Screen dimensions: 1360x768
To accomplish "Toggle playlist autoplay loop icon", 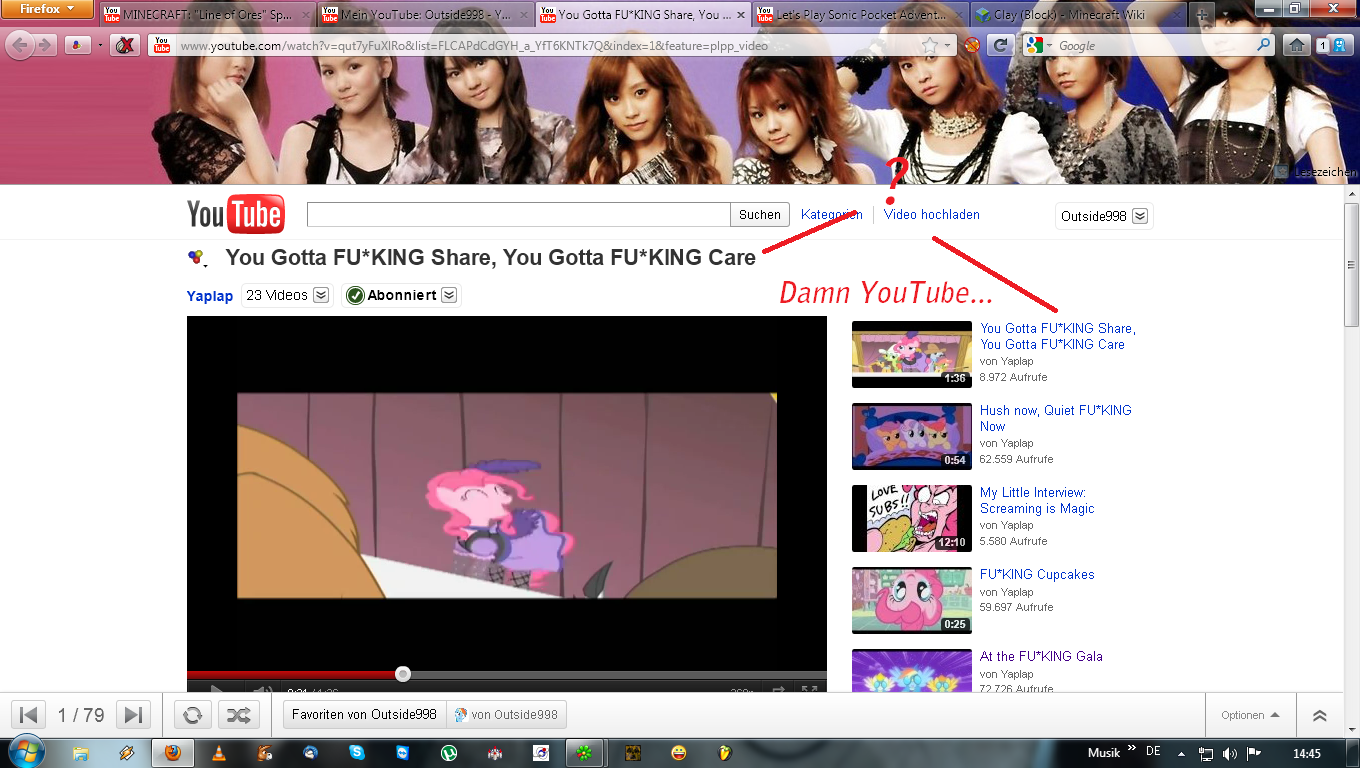I will (193, 715).
